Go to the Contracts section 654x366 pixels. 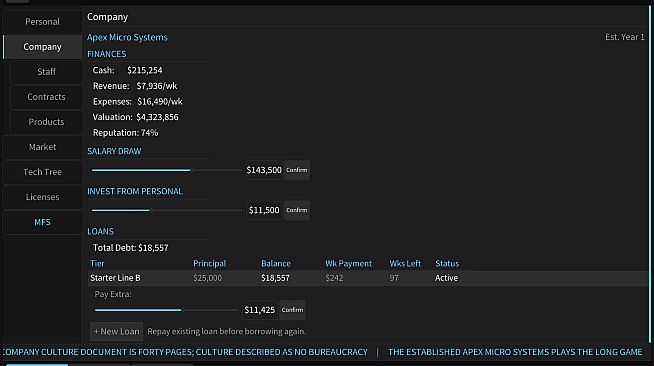(46, 97)
